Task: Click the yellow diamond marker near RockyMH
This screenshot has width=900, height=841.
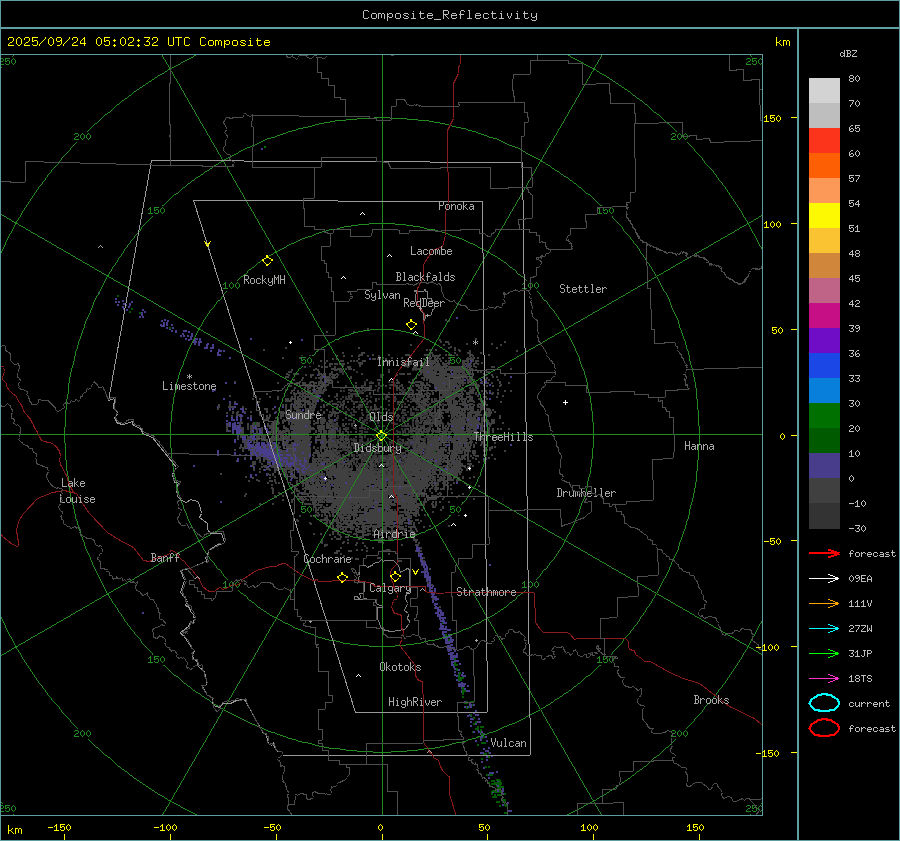Action: click(267, 260)
